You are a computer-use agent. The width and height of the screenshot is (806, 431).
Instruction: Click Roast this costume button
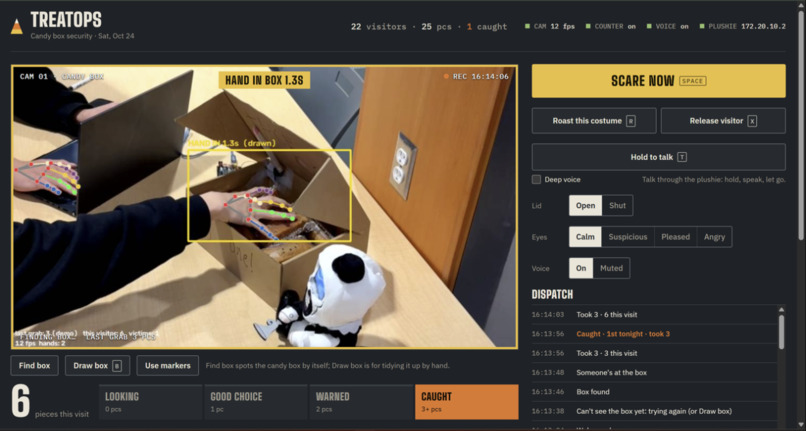pyautogui.click(x=594, y=121)
